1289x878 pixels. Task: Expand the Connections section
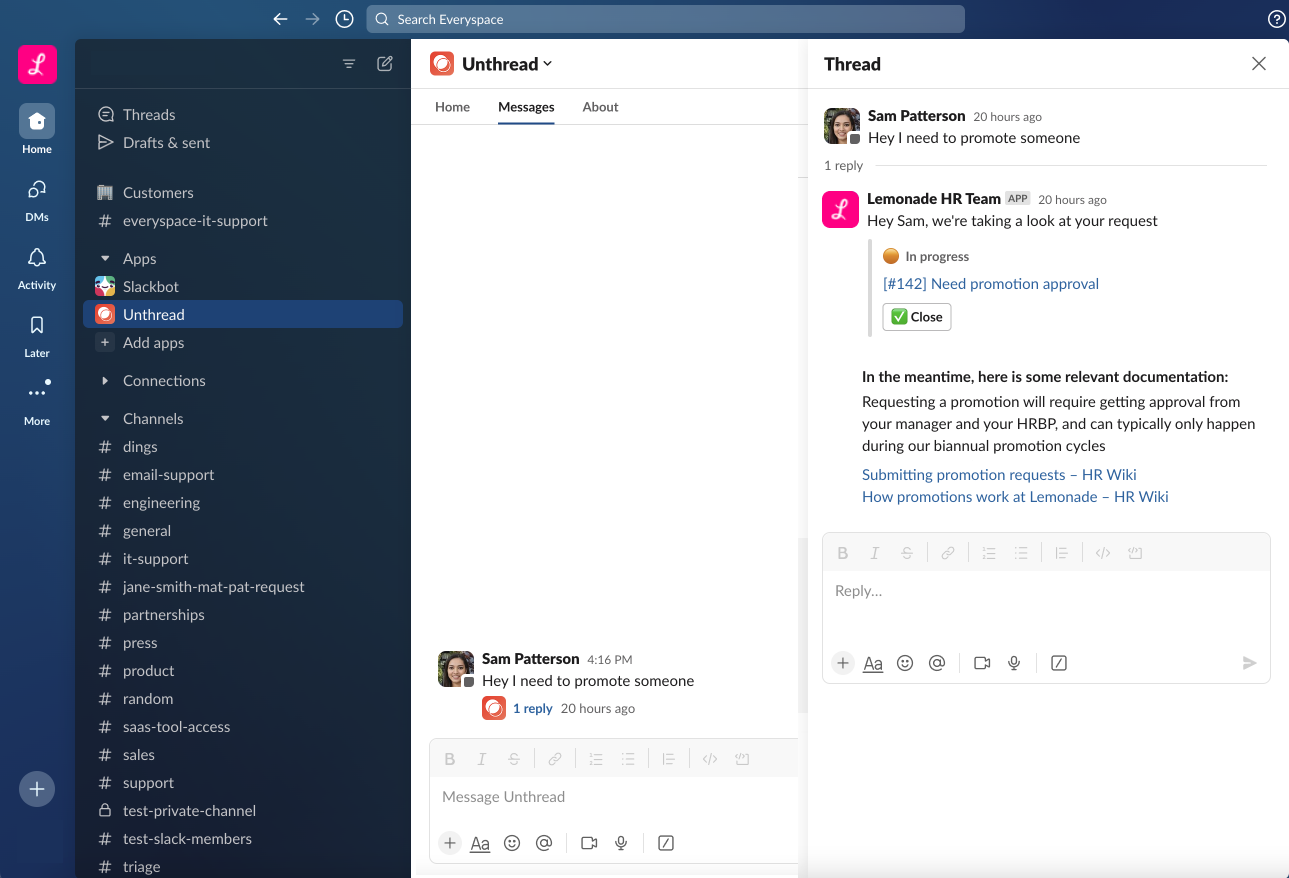coord(105,381)
